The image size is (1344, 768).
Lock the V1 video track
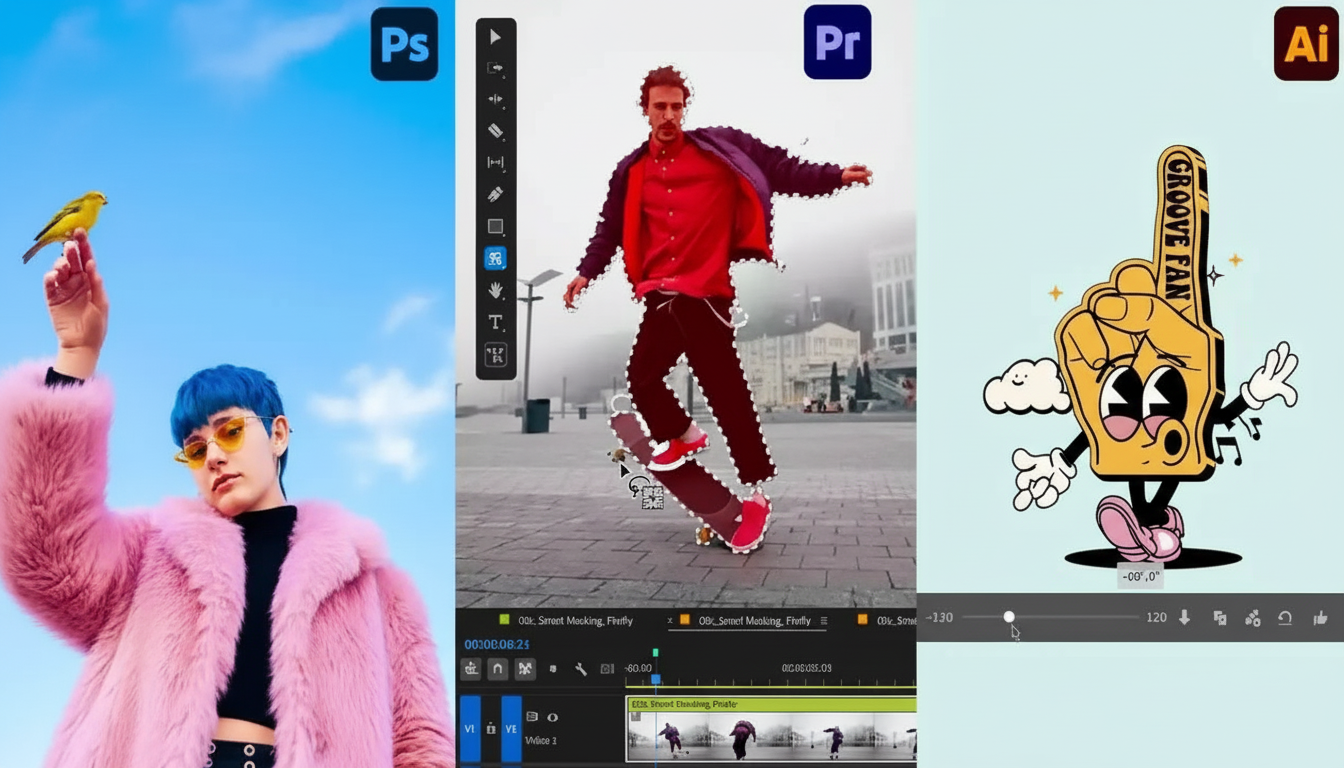490,729
